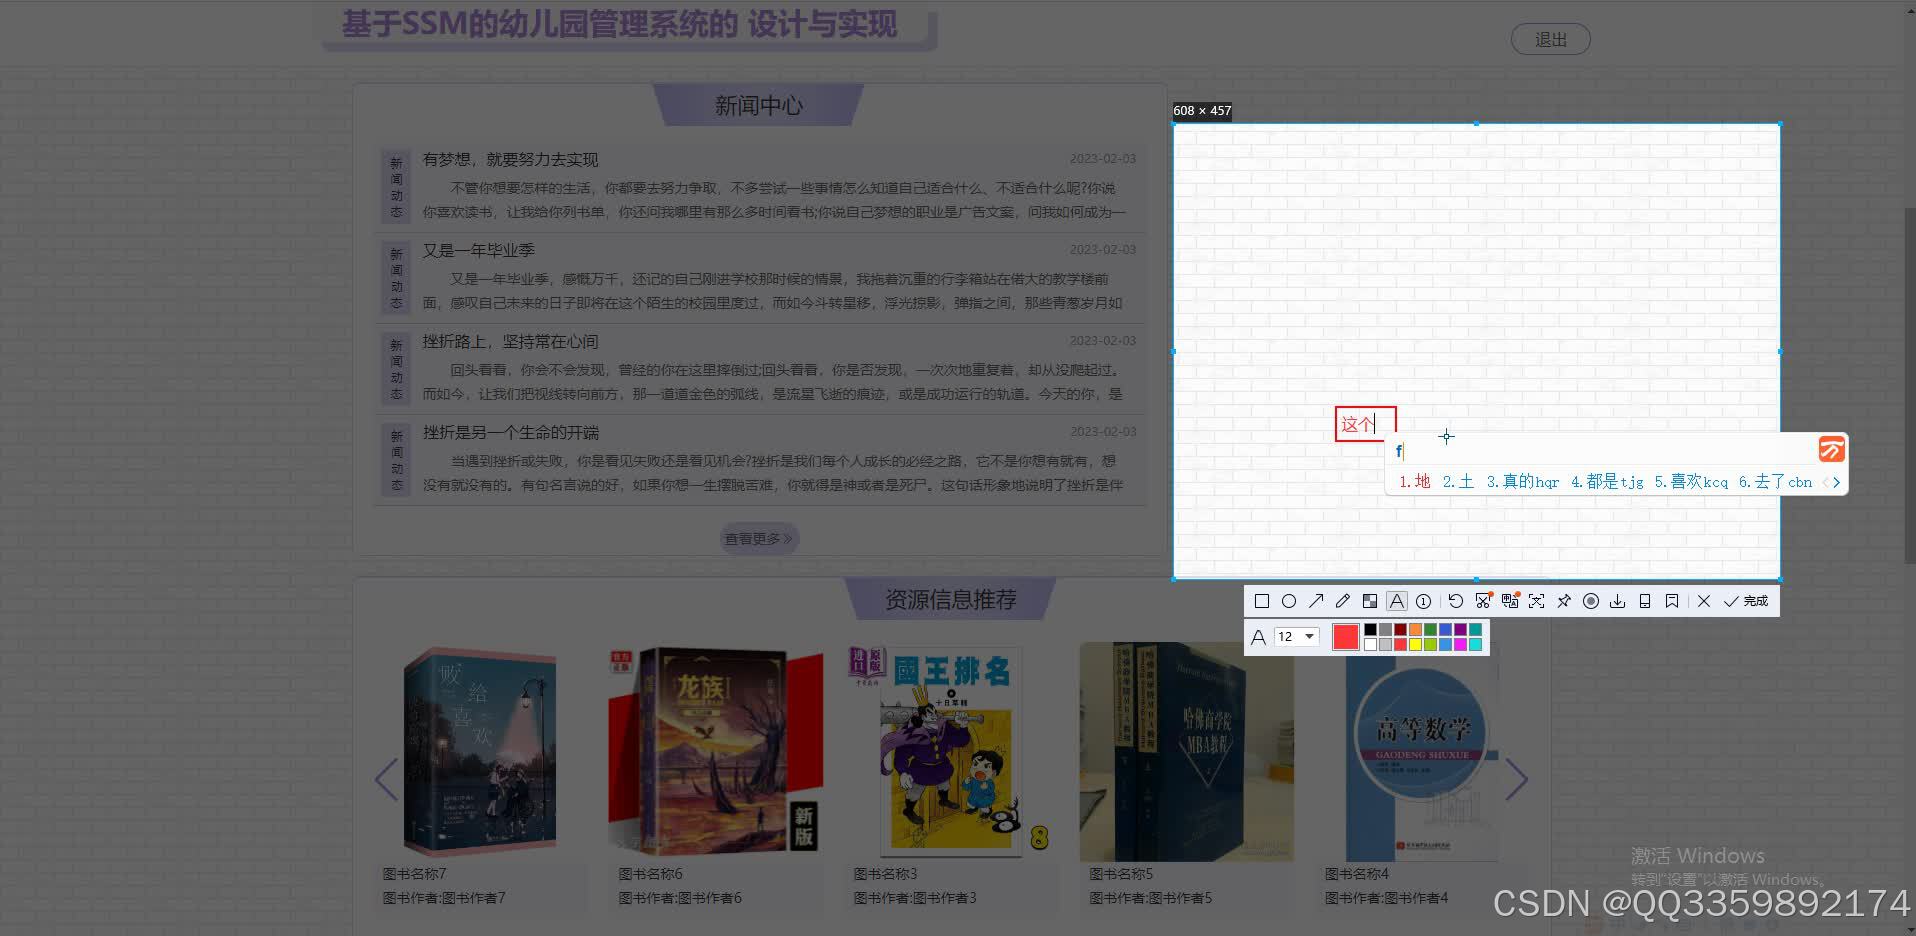The height and width of the screenshot is (936, 1916).
Task: Open book cover thumbnail 图书名称7
Action: [480, 752]
